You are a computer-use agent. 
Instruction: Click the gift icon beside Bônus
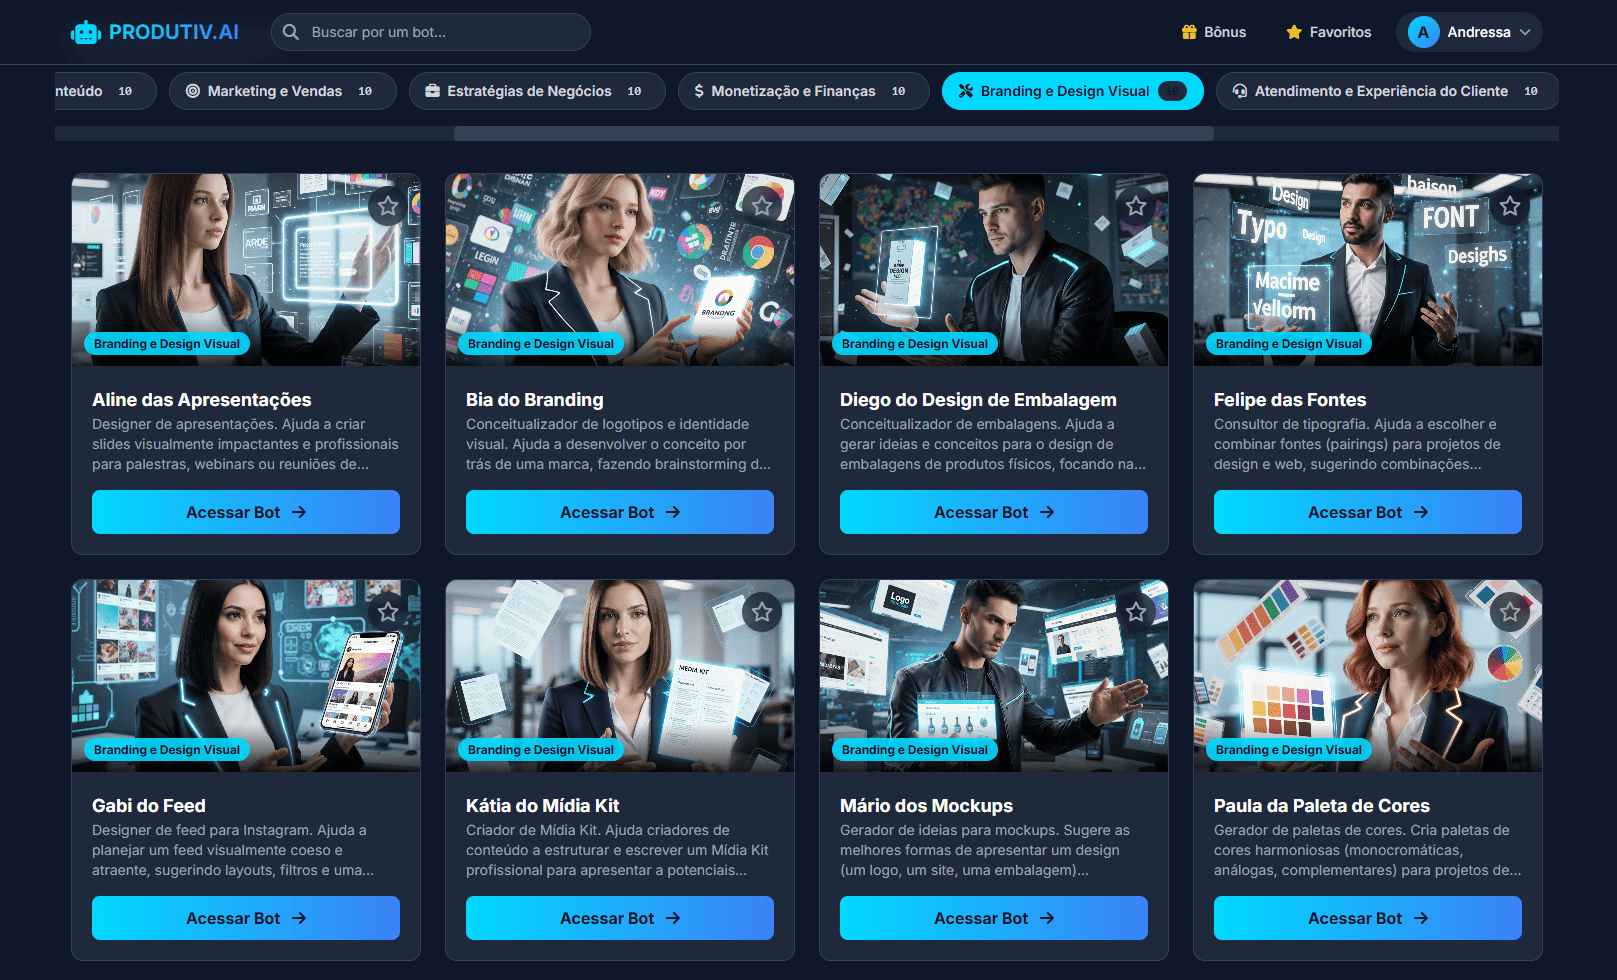(x=1189, y=32)
